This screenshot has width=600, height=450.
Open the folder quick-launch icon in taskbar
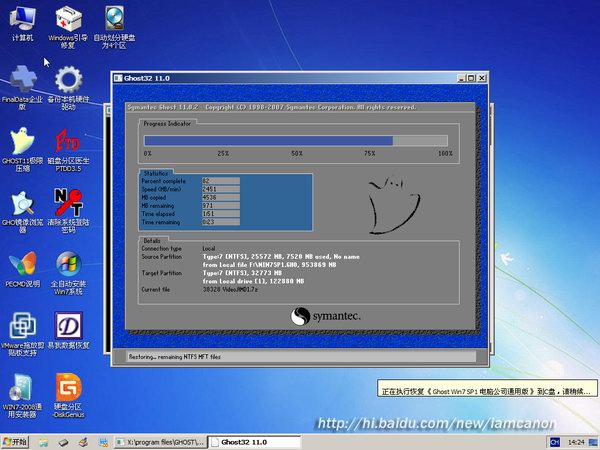click(43, 443)
